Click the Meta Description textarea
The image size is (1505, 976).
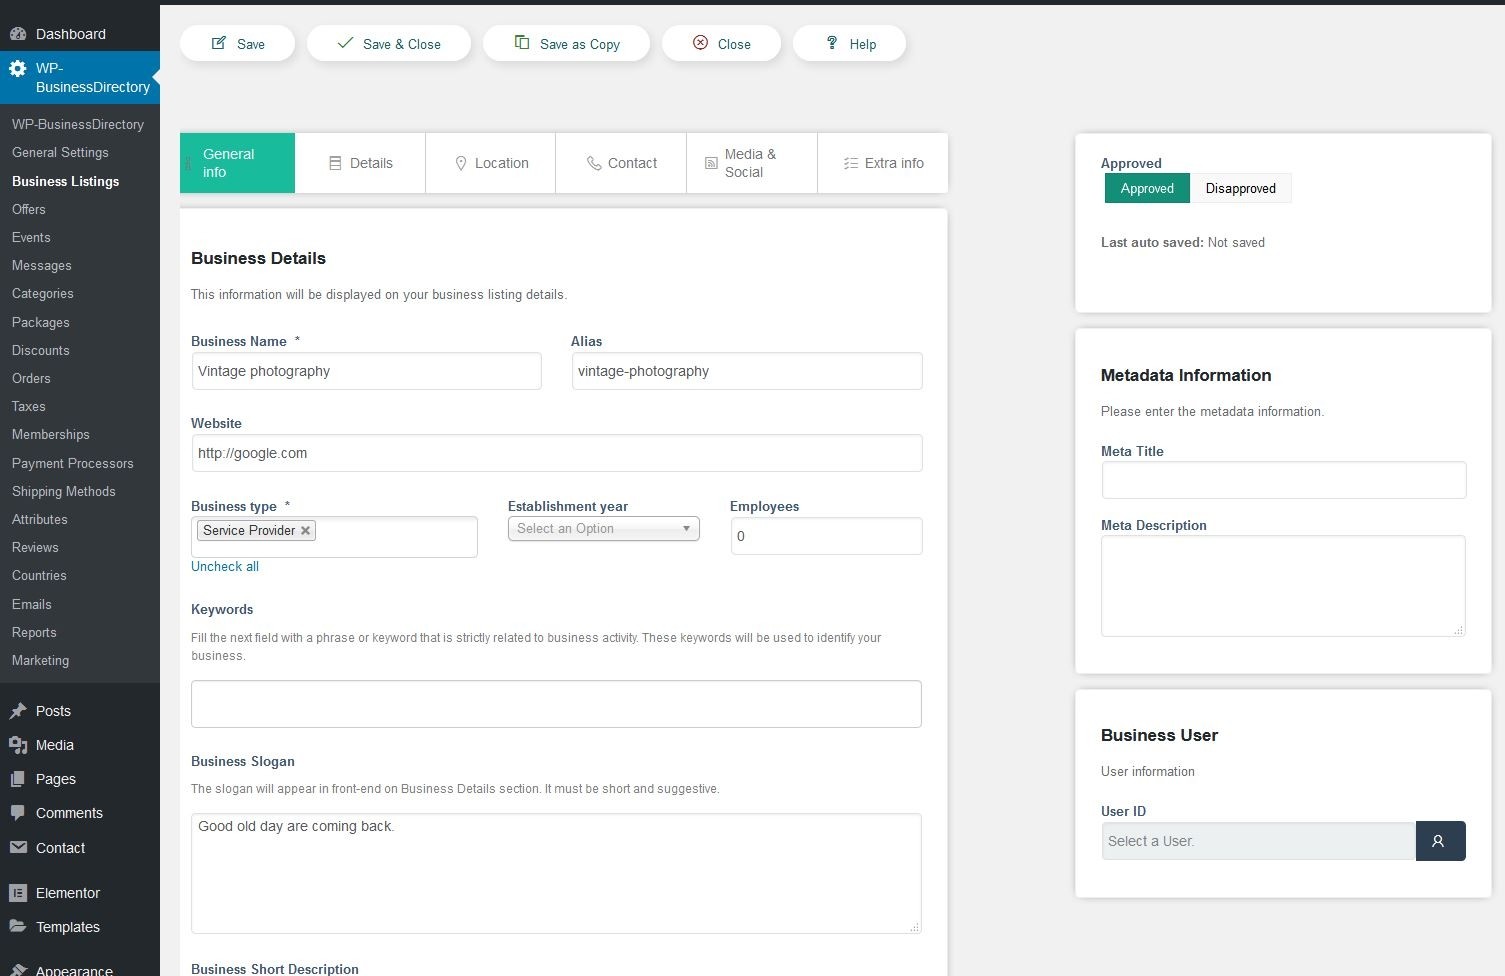pyautogui.click(x=1283, y=586)
